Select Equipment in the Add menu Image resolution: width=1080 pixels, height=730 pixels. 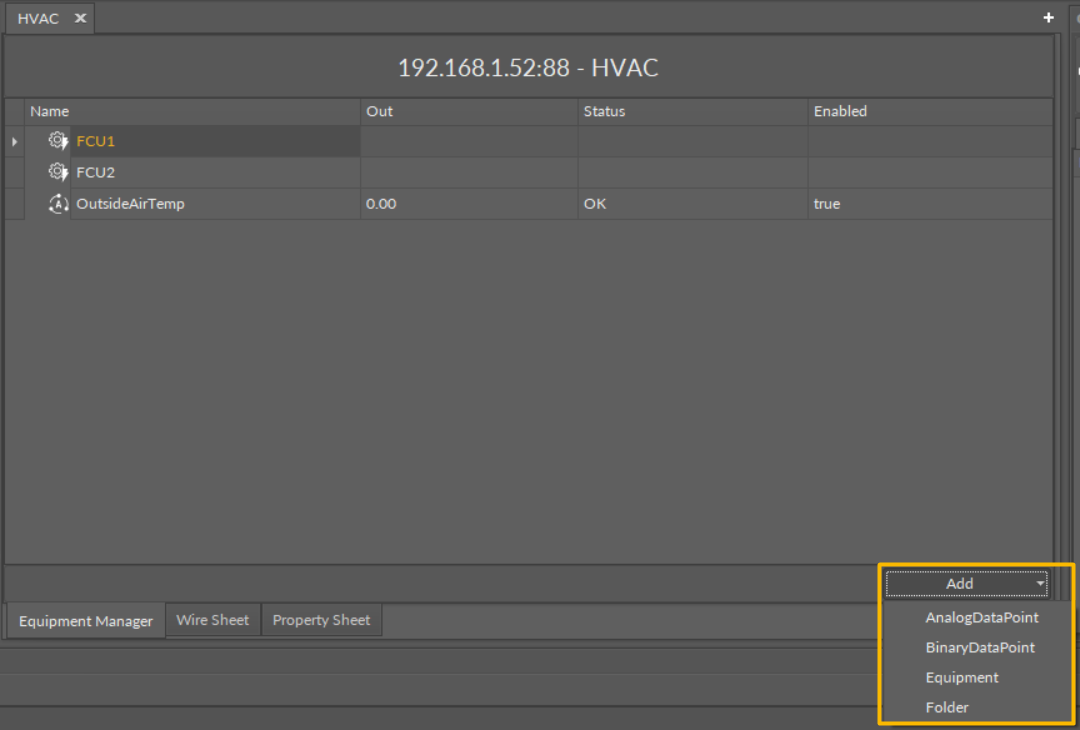(961, 678)
